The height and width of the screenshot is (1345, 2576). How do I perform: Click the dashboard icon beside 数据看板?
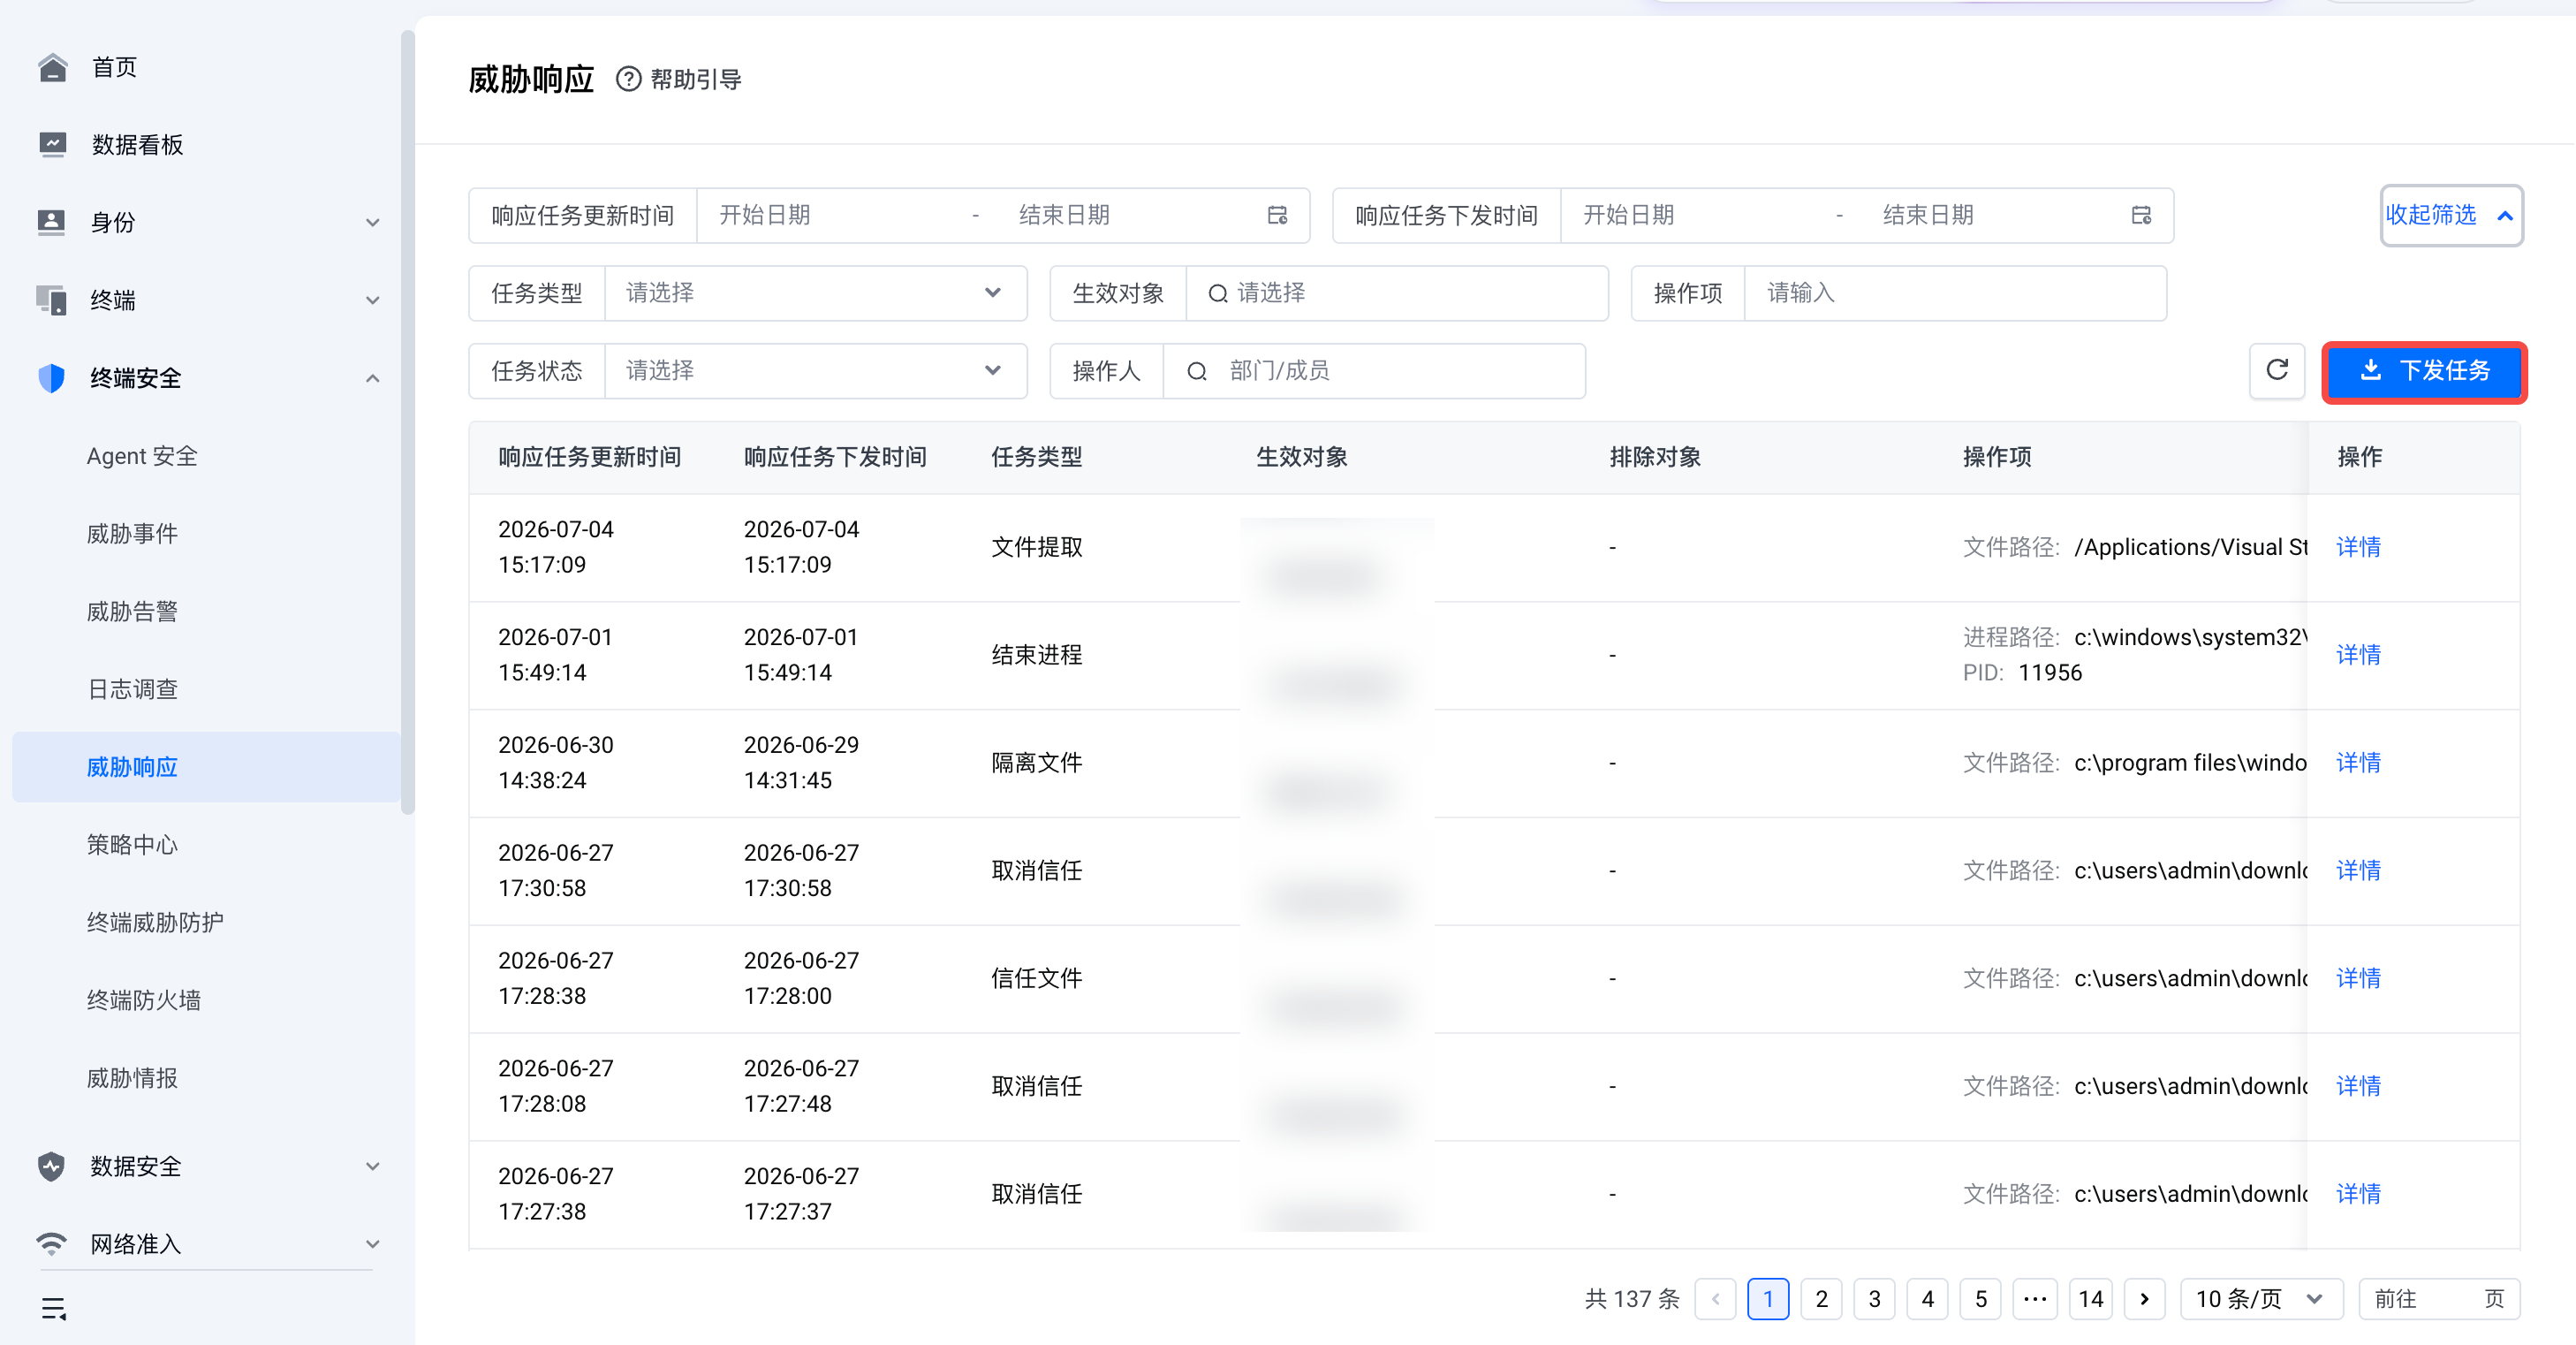pyautogui.click(x=52, y=145)
